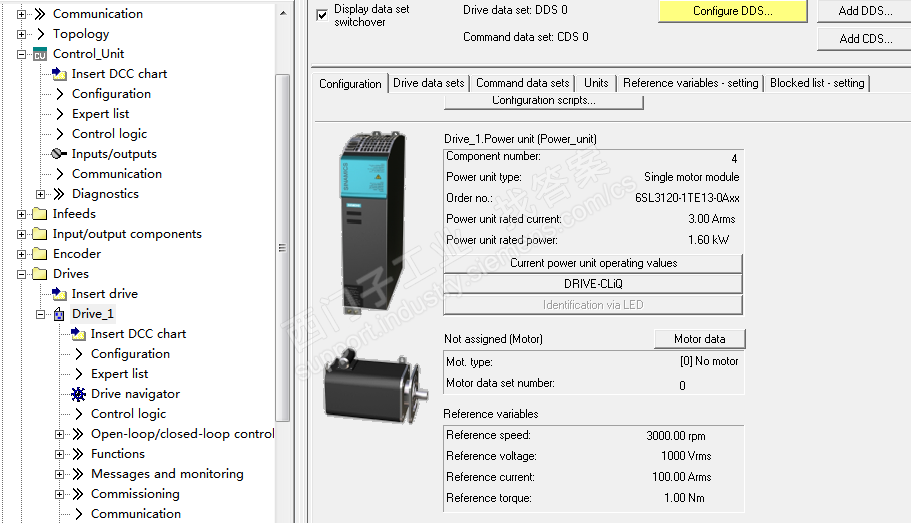This screenshot has width=911, height=523.
Task: Click the Insert drive icon
Action: (59, 294)
